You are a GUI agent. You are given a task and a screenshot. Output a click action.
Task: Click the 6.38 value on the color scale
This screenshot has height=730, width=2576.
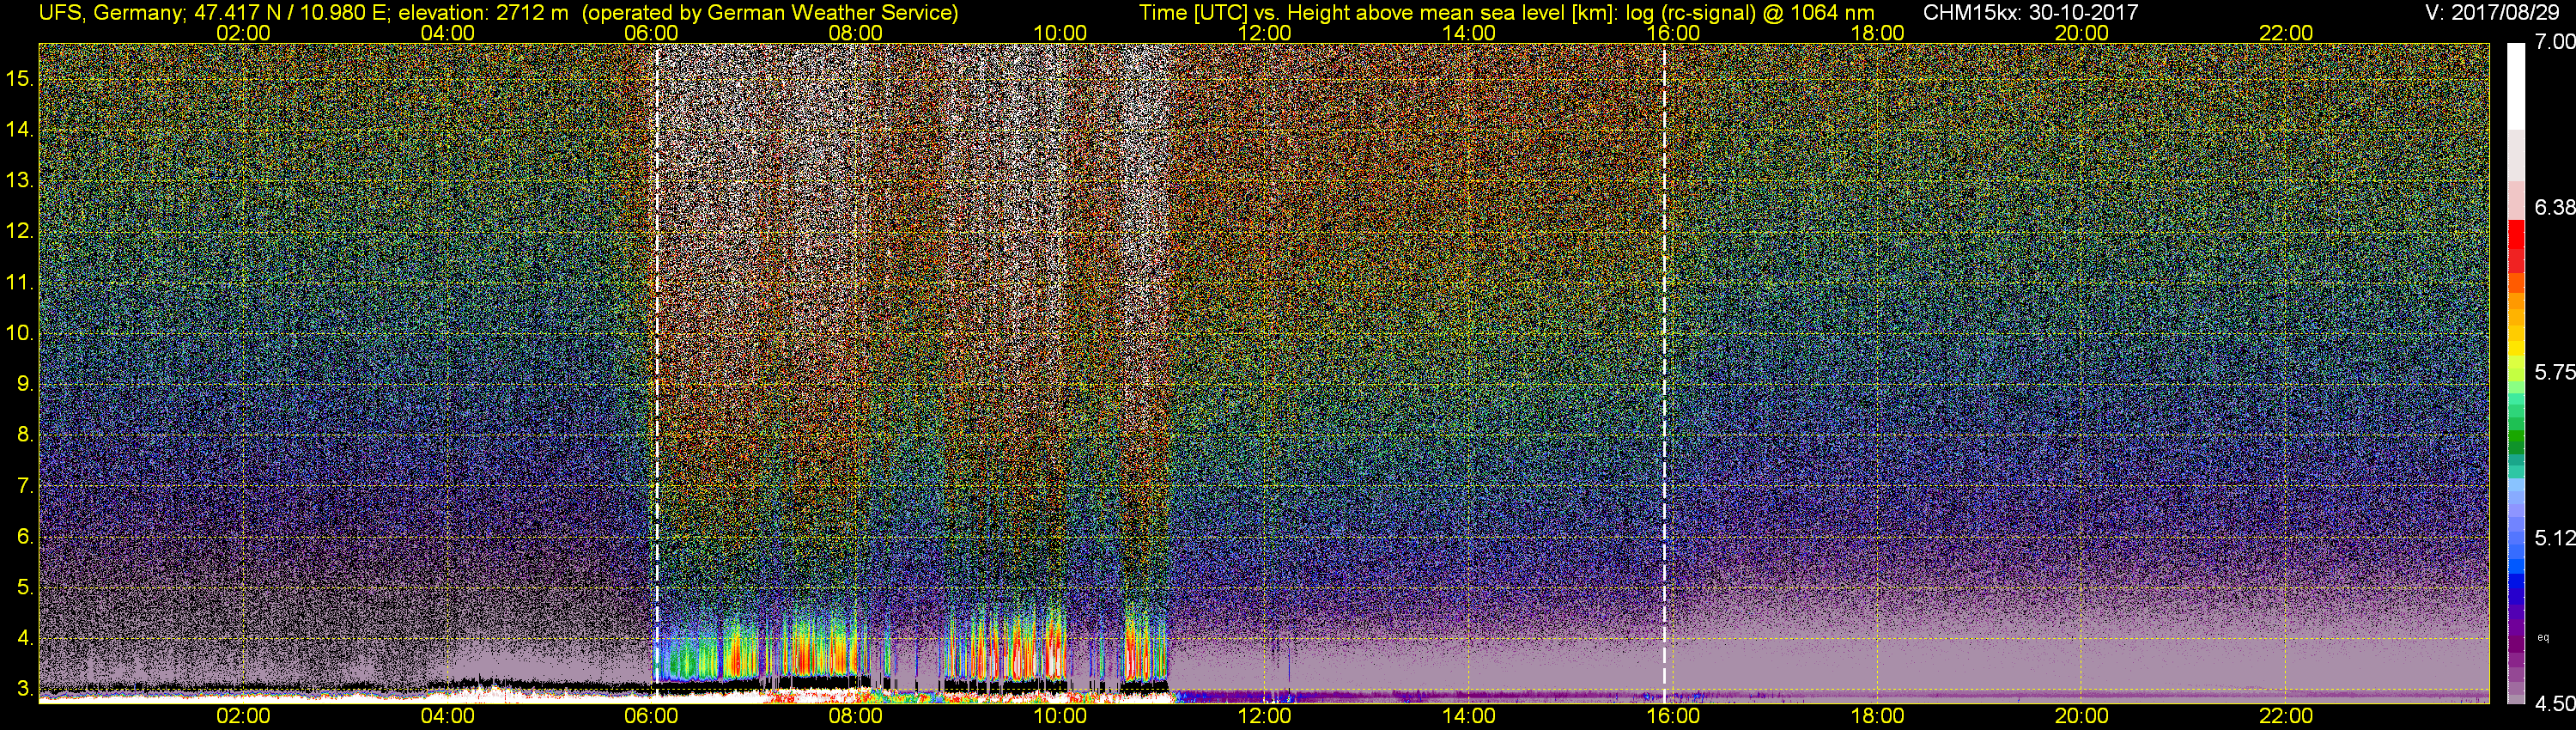[2555, 207]
